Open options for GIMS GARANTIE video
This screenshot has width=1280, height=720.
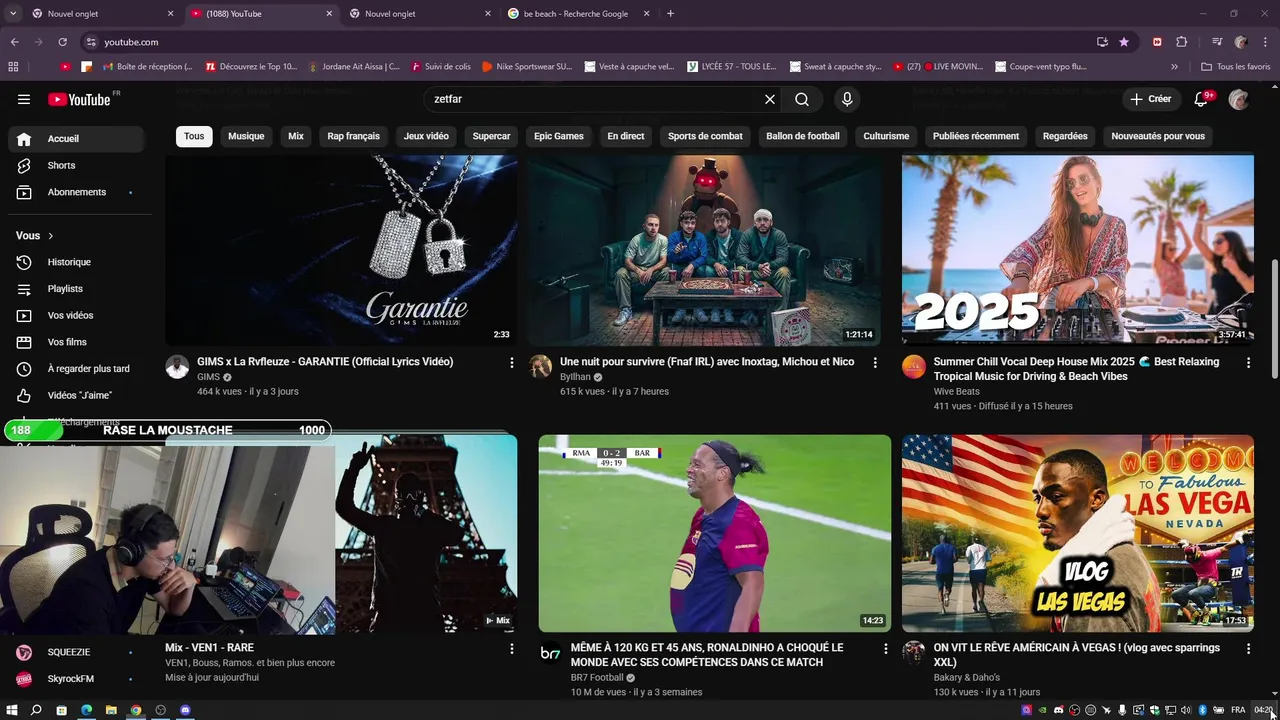pos(512,363)
